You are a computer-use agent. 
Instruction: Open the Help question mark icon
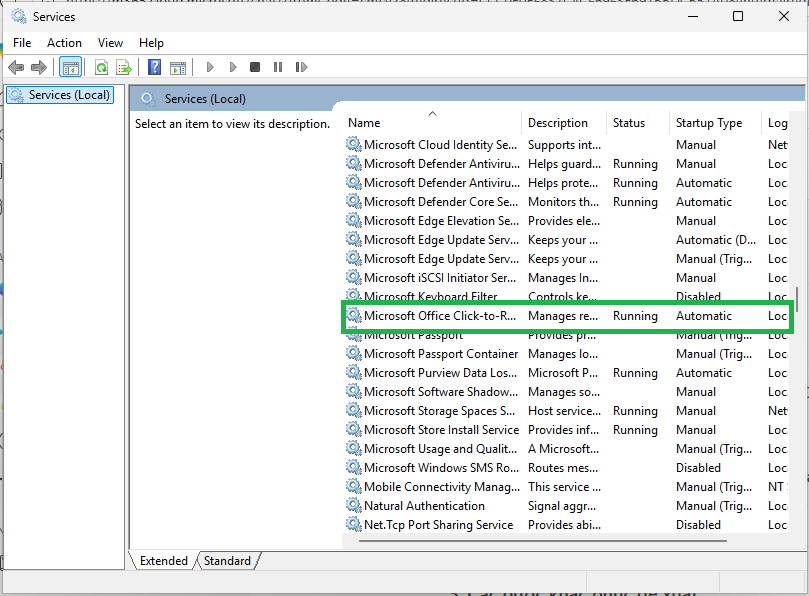pos(154,67)
